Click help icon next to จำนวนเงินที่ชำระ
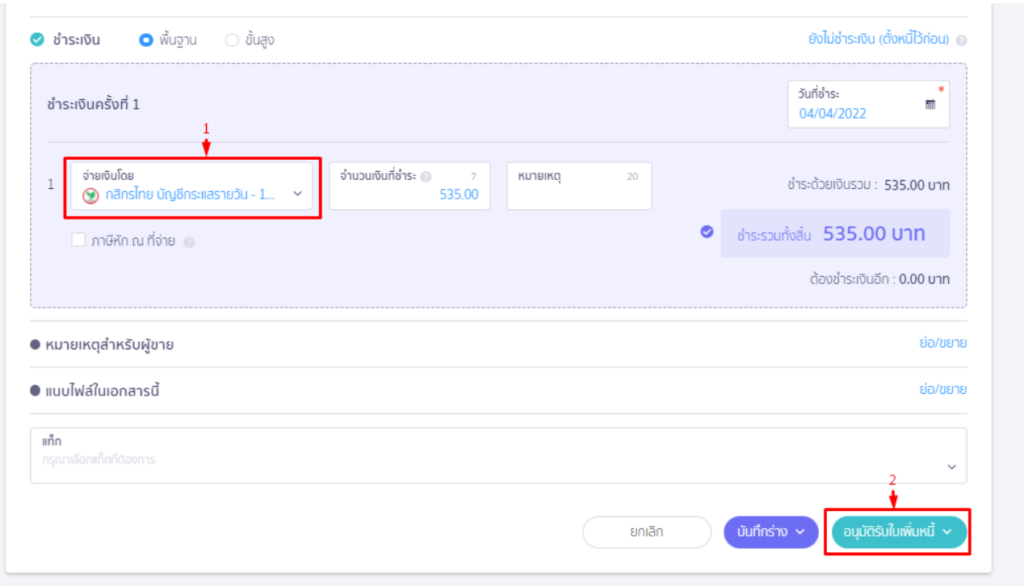Image resolution: width=1024 pixels, height=586 pixels. coord(426,176)
